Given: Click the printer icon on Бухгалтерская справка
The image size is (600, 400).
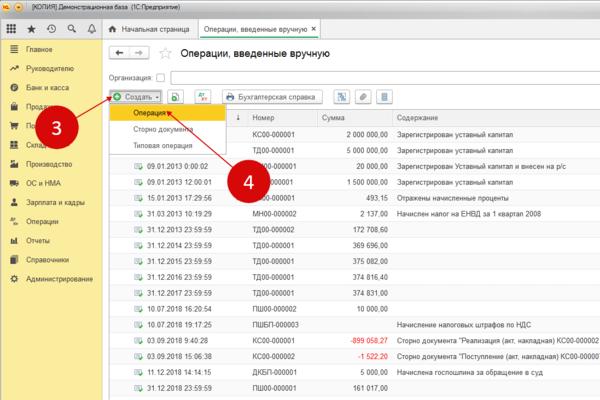Looking at the screenshot, I should (230, 97).
